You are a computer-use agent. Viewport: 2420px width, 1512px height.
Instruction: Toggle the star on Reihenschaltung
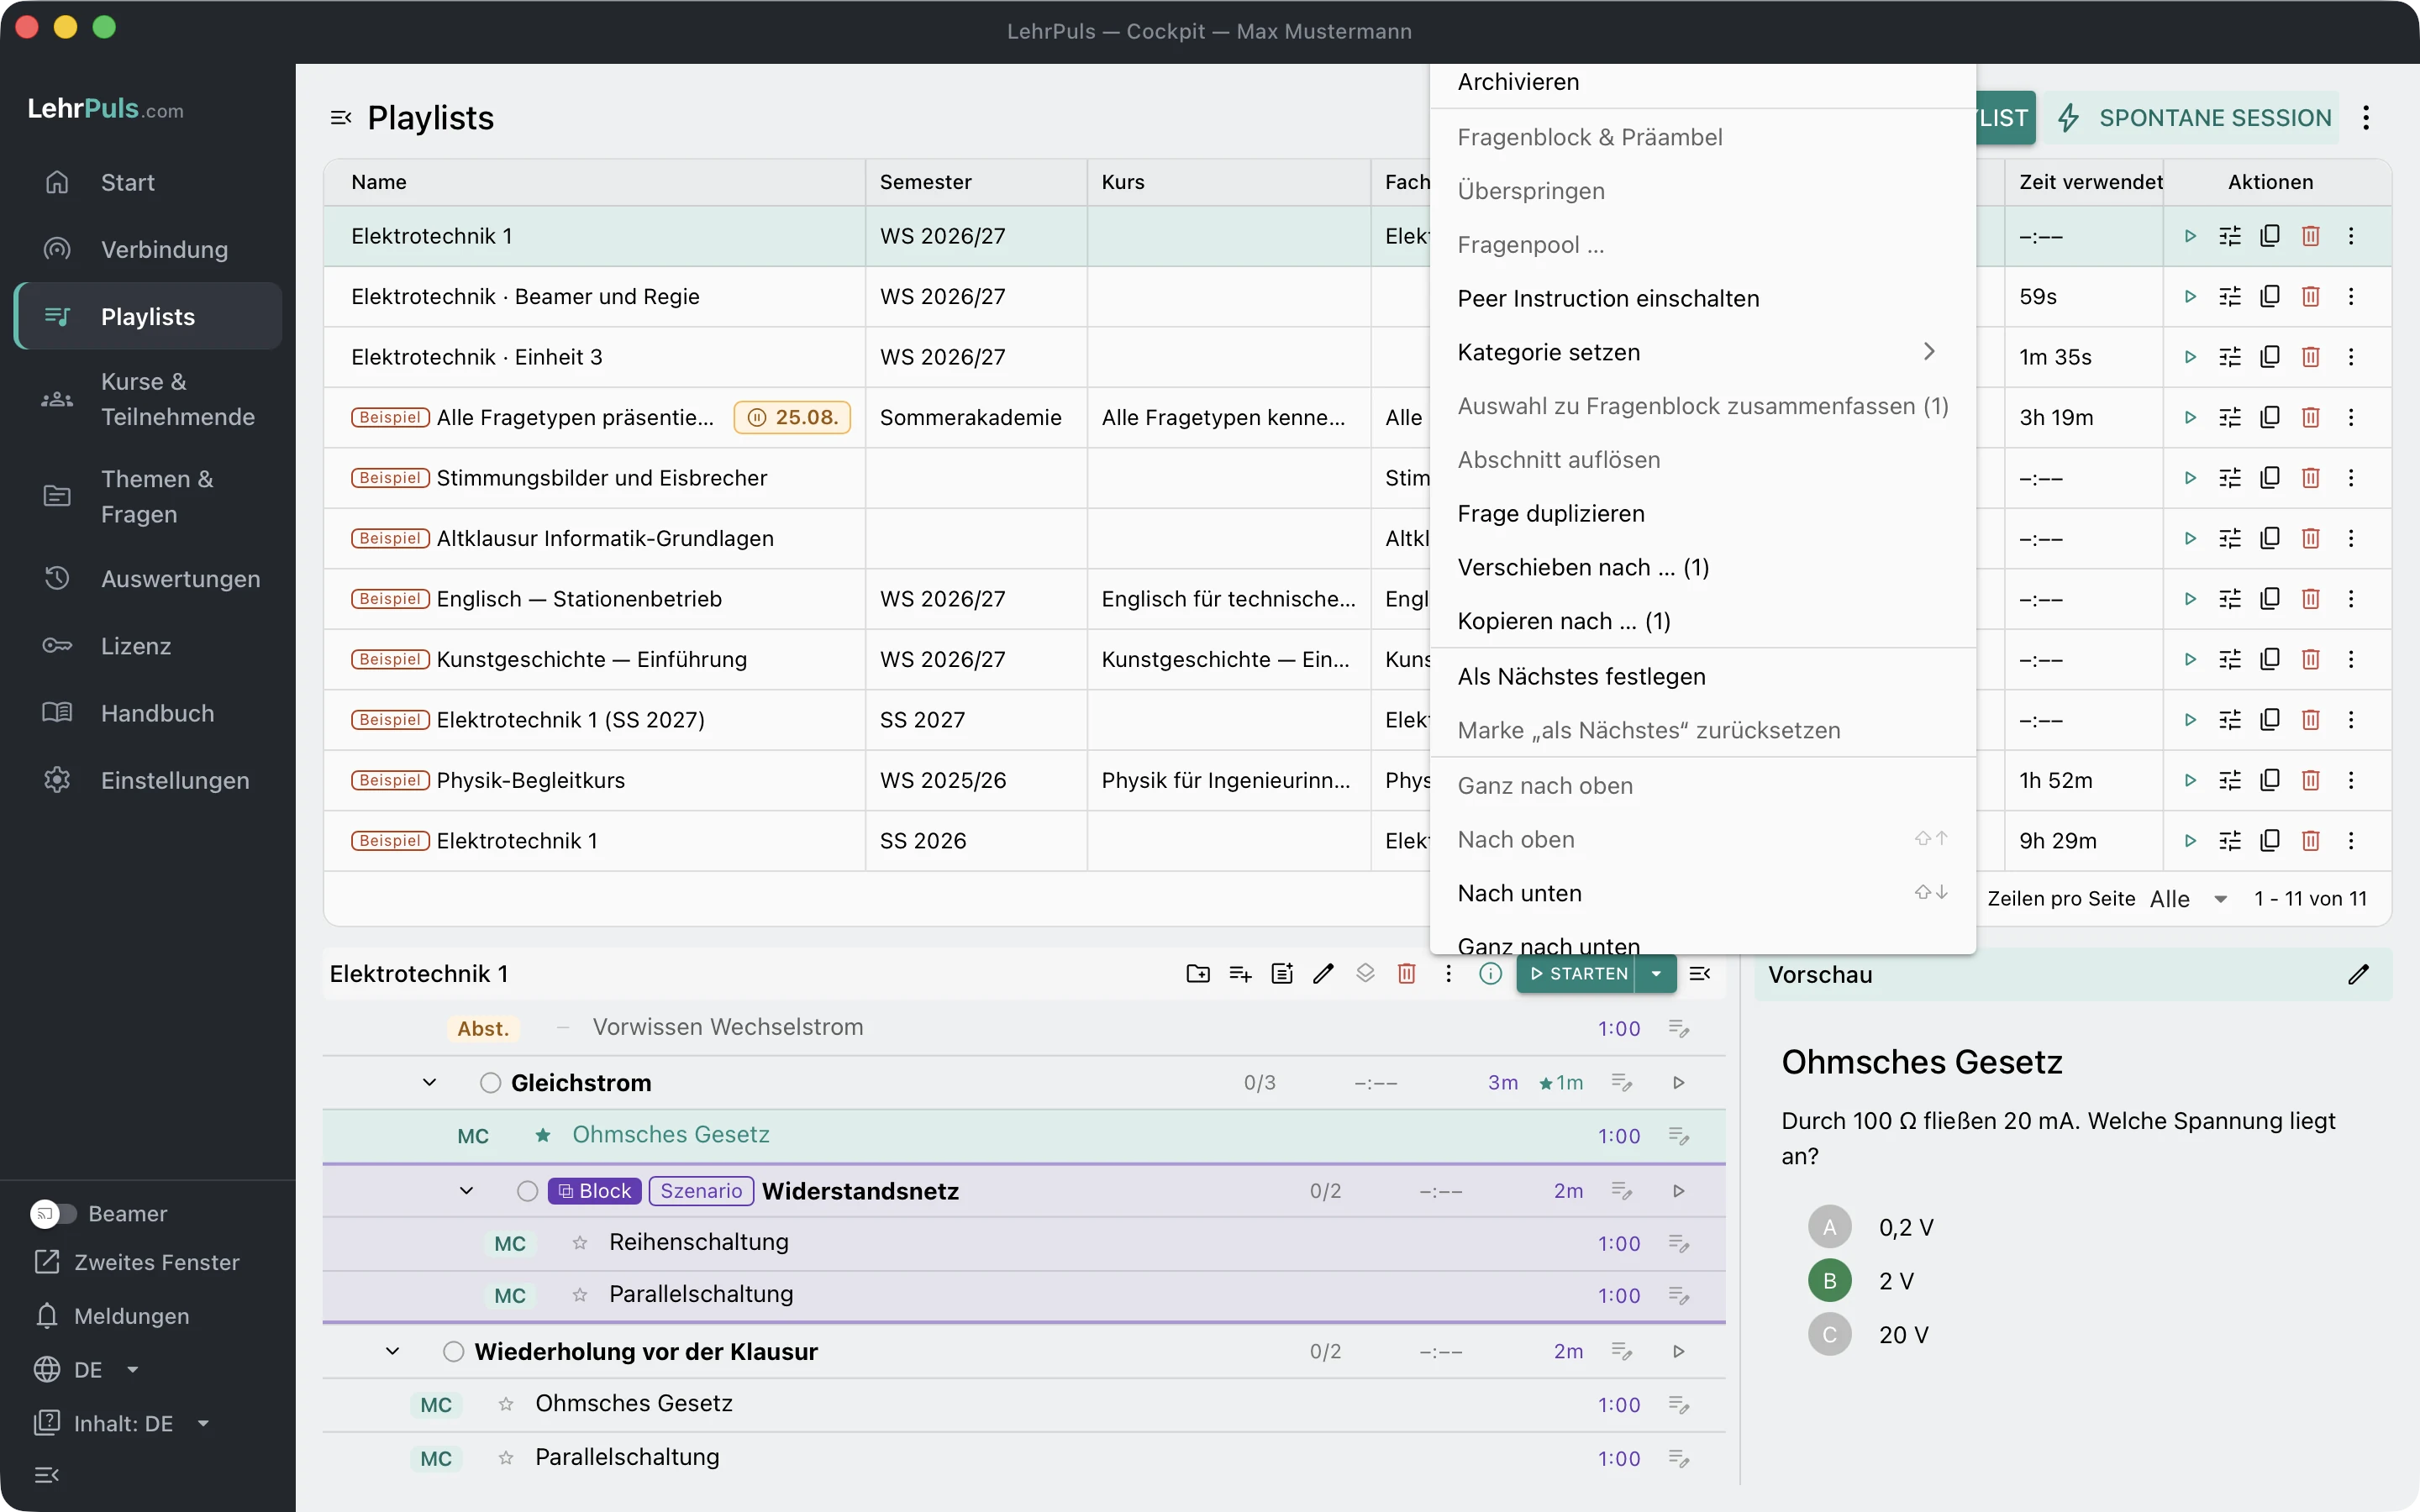click(580, 1242)
